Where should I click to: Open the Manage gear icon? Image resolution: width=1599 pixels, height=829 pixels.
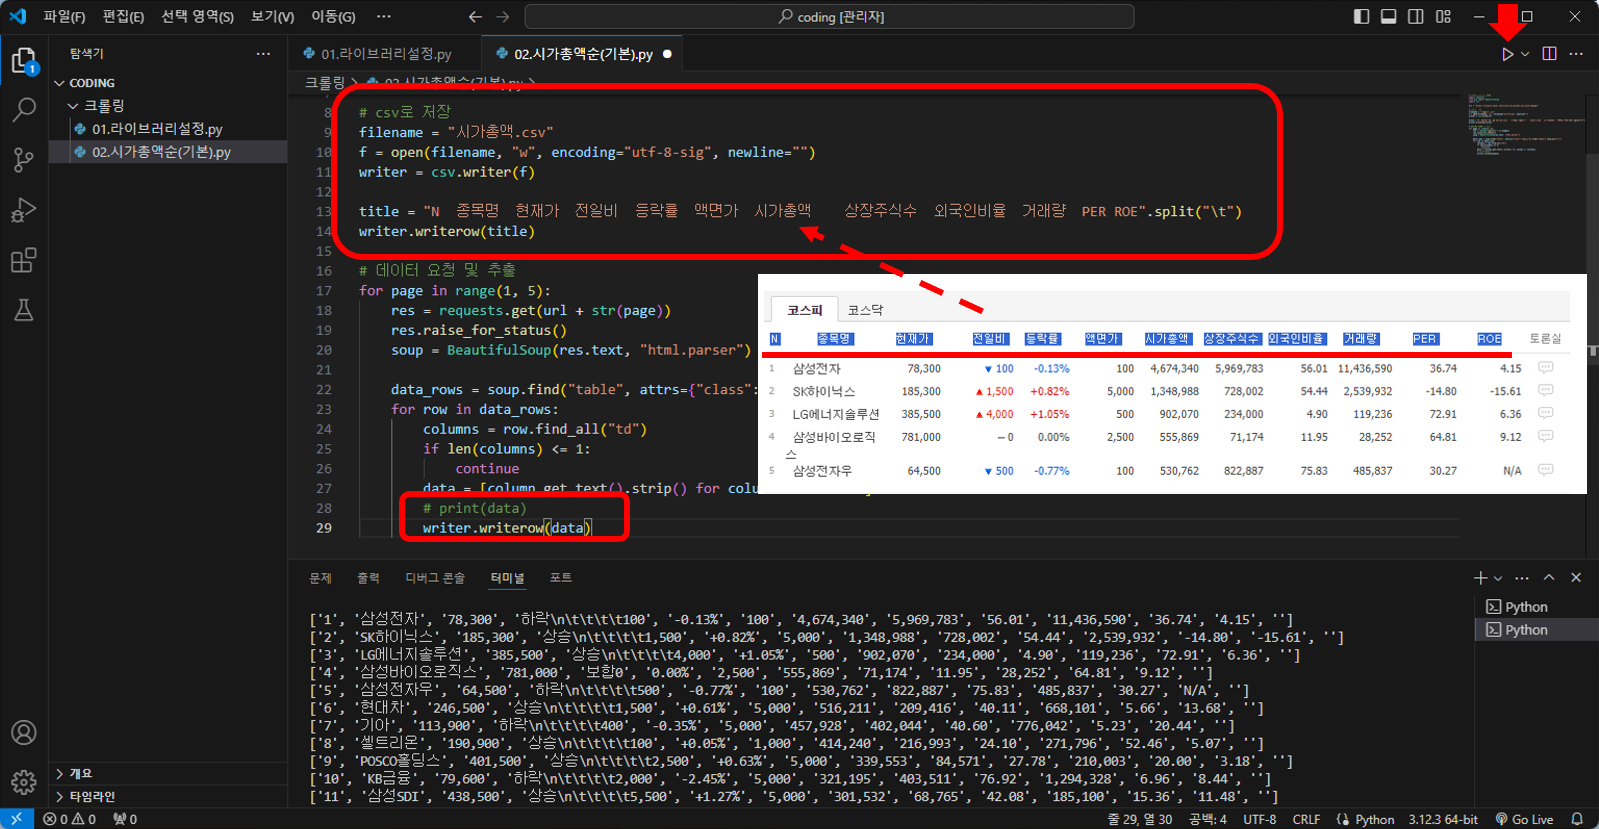tap(24, 781)
